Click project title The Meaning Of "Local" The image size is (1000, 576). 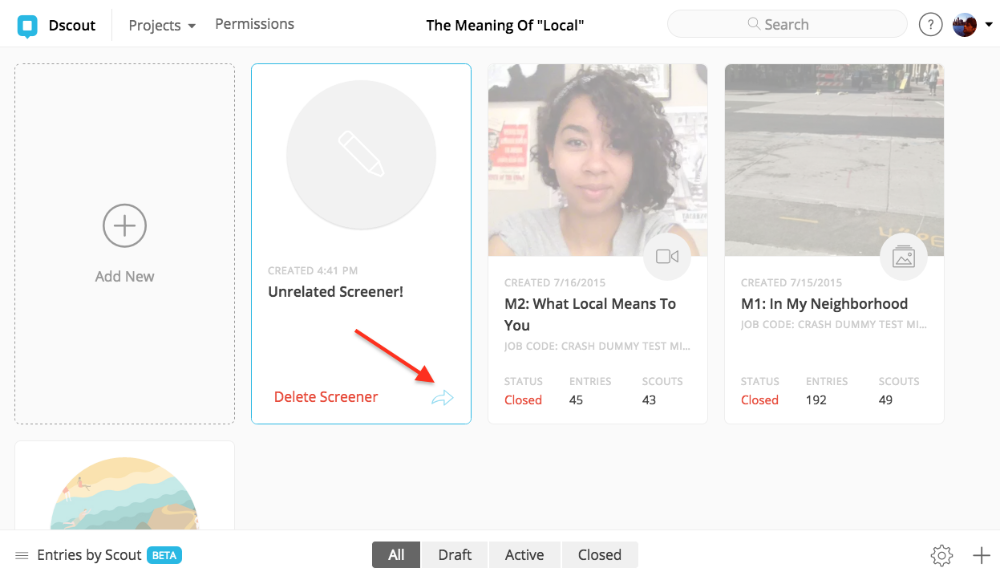click(505, 26)
